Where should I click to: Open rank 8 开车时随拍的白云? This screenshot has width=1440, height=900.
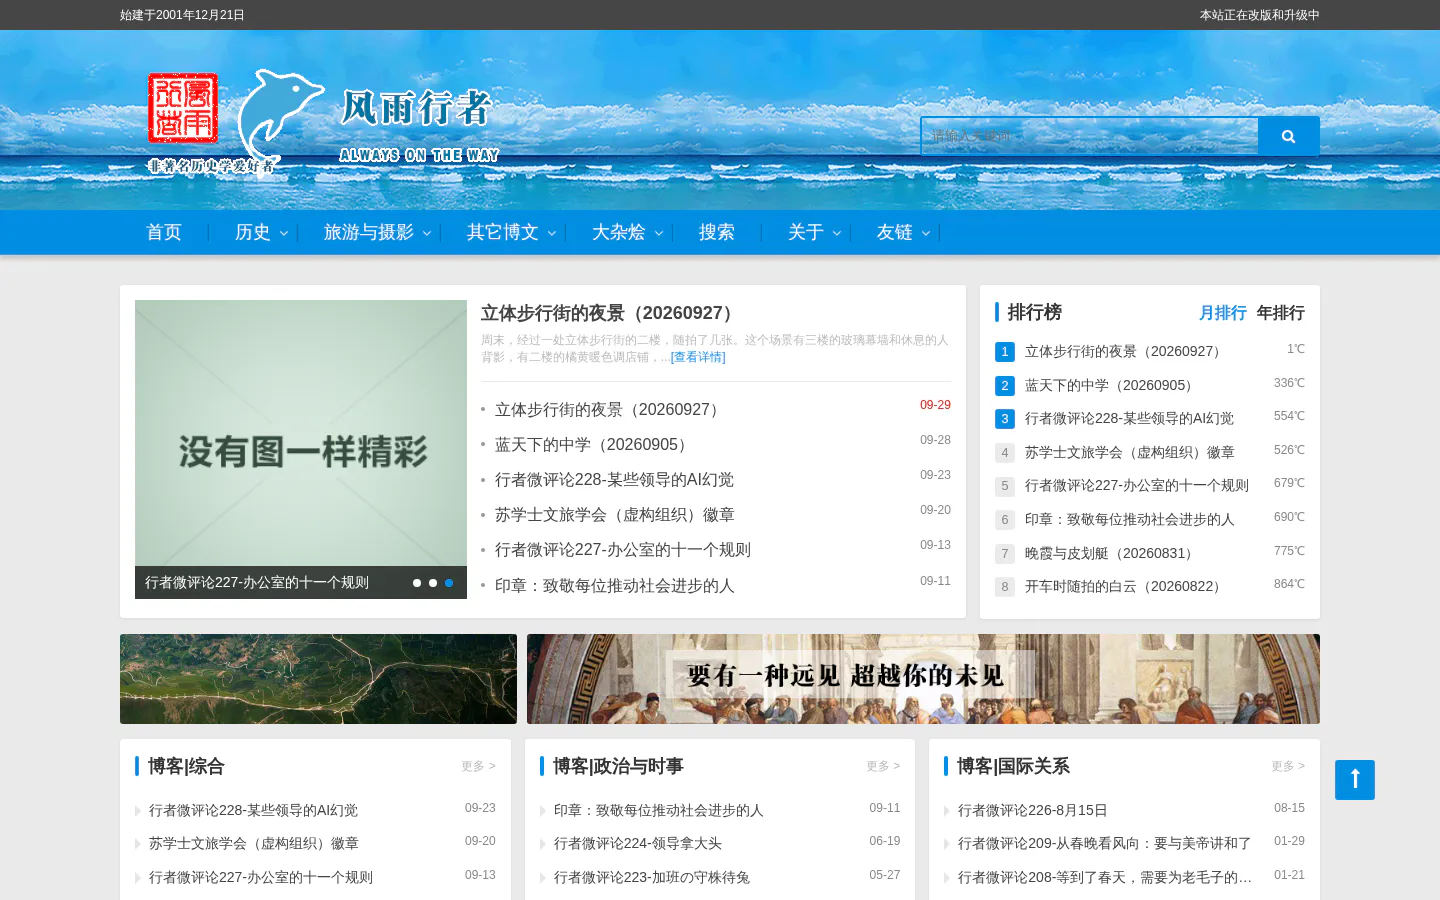pos(1126,587)
